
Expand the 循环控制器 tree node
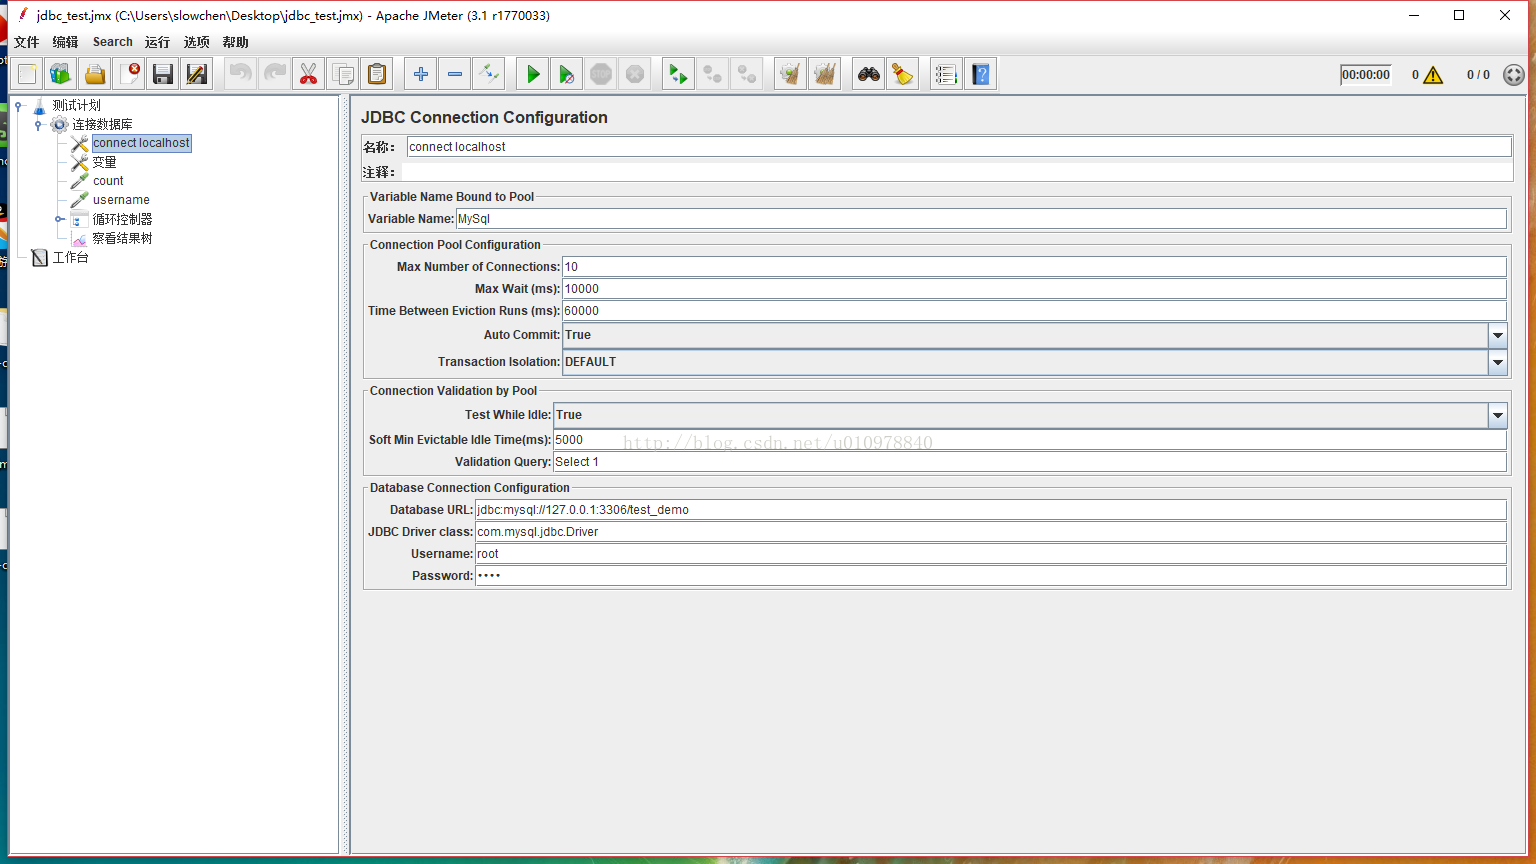coord(59,219)
